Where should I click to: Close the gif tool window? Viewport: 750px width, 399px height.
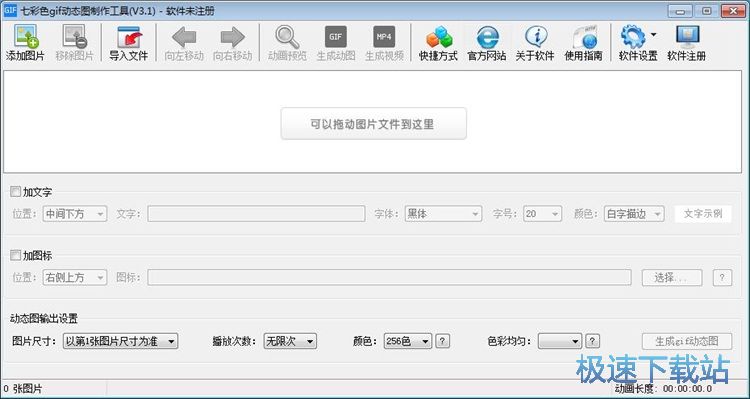coord(734,11)
